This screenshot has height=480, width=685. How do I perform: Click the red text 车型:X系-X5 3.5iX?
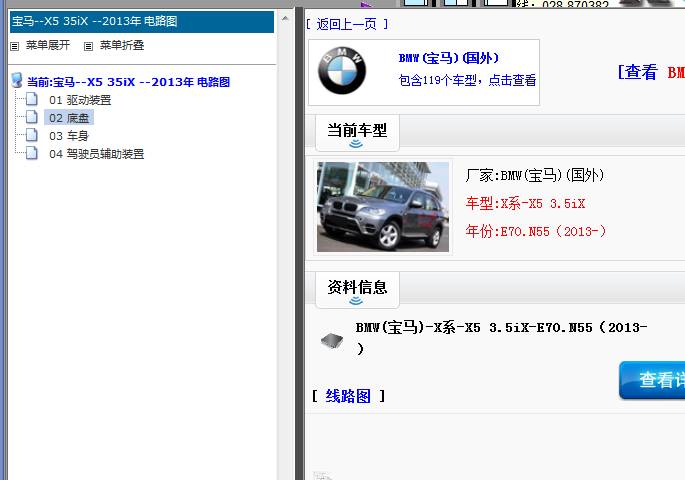click(525, 204)
